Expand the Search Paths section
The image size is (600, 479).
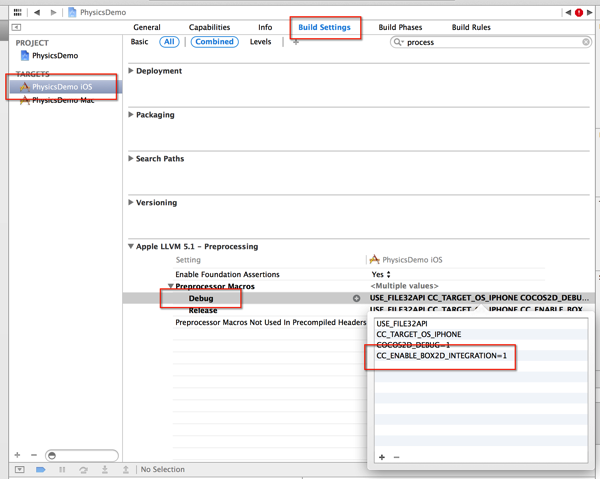[x=131, y=158]
